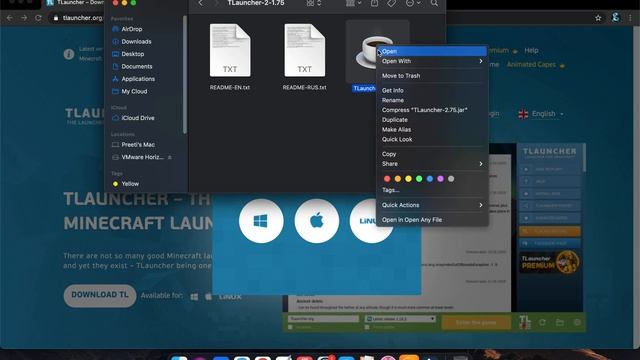Click Chrome profile avatar icon
Viewport: 640px width, 360px height.
(616, 18)
